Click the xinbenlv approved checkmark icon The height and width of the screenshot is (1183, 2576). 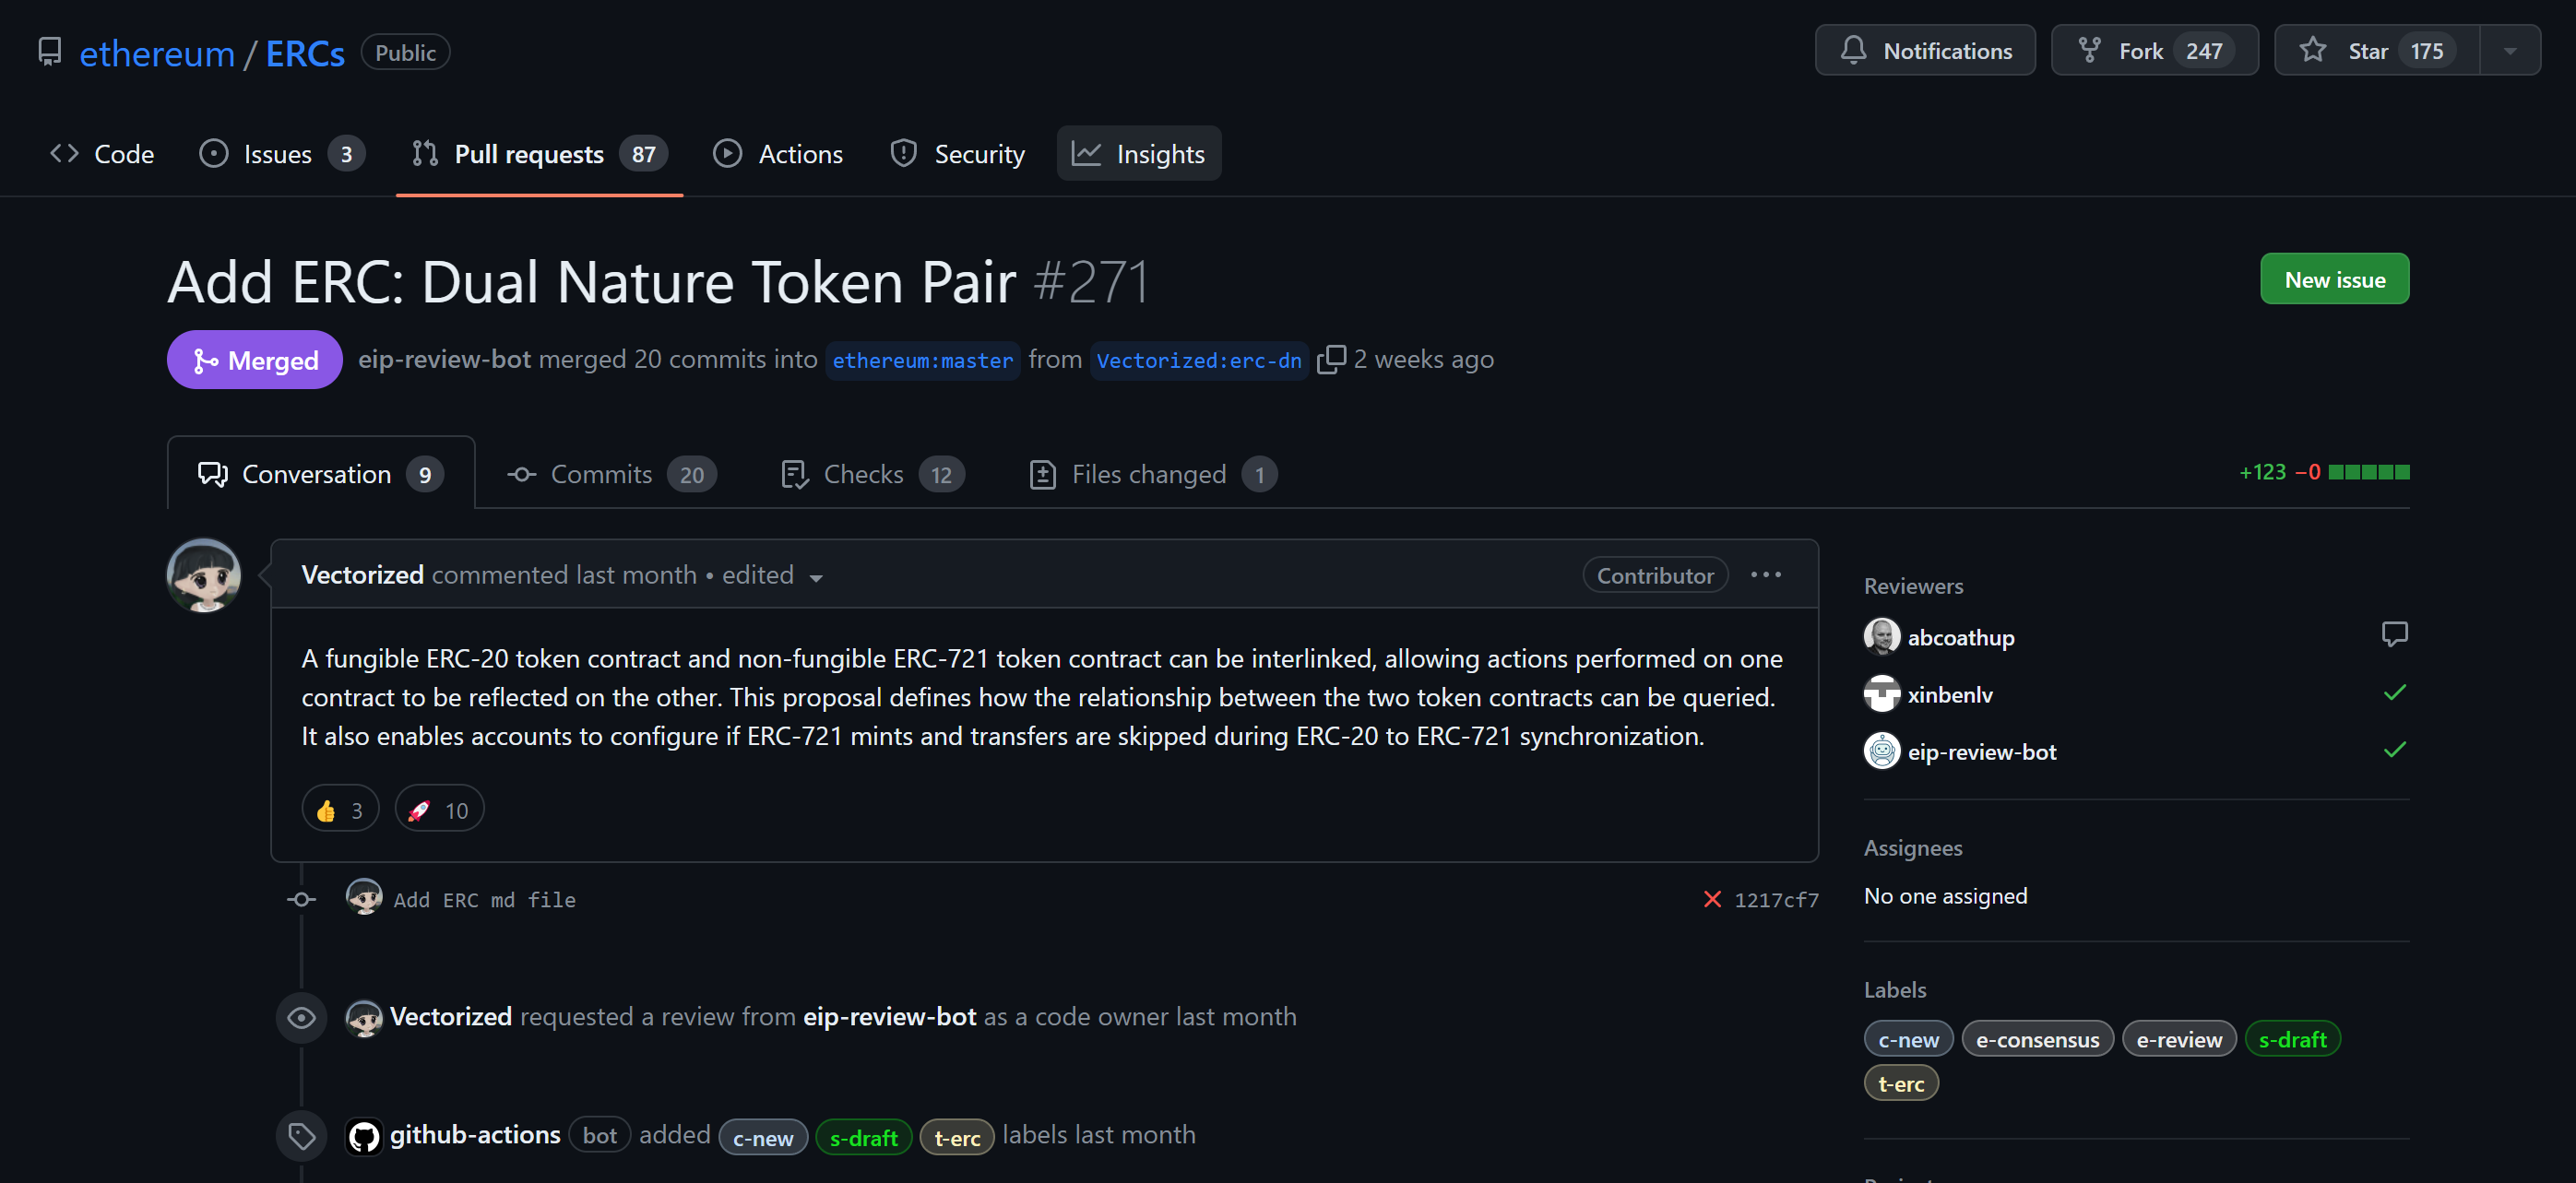pyautogui.click(x=2394, y=692)
